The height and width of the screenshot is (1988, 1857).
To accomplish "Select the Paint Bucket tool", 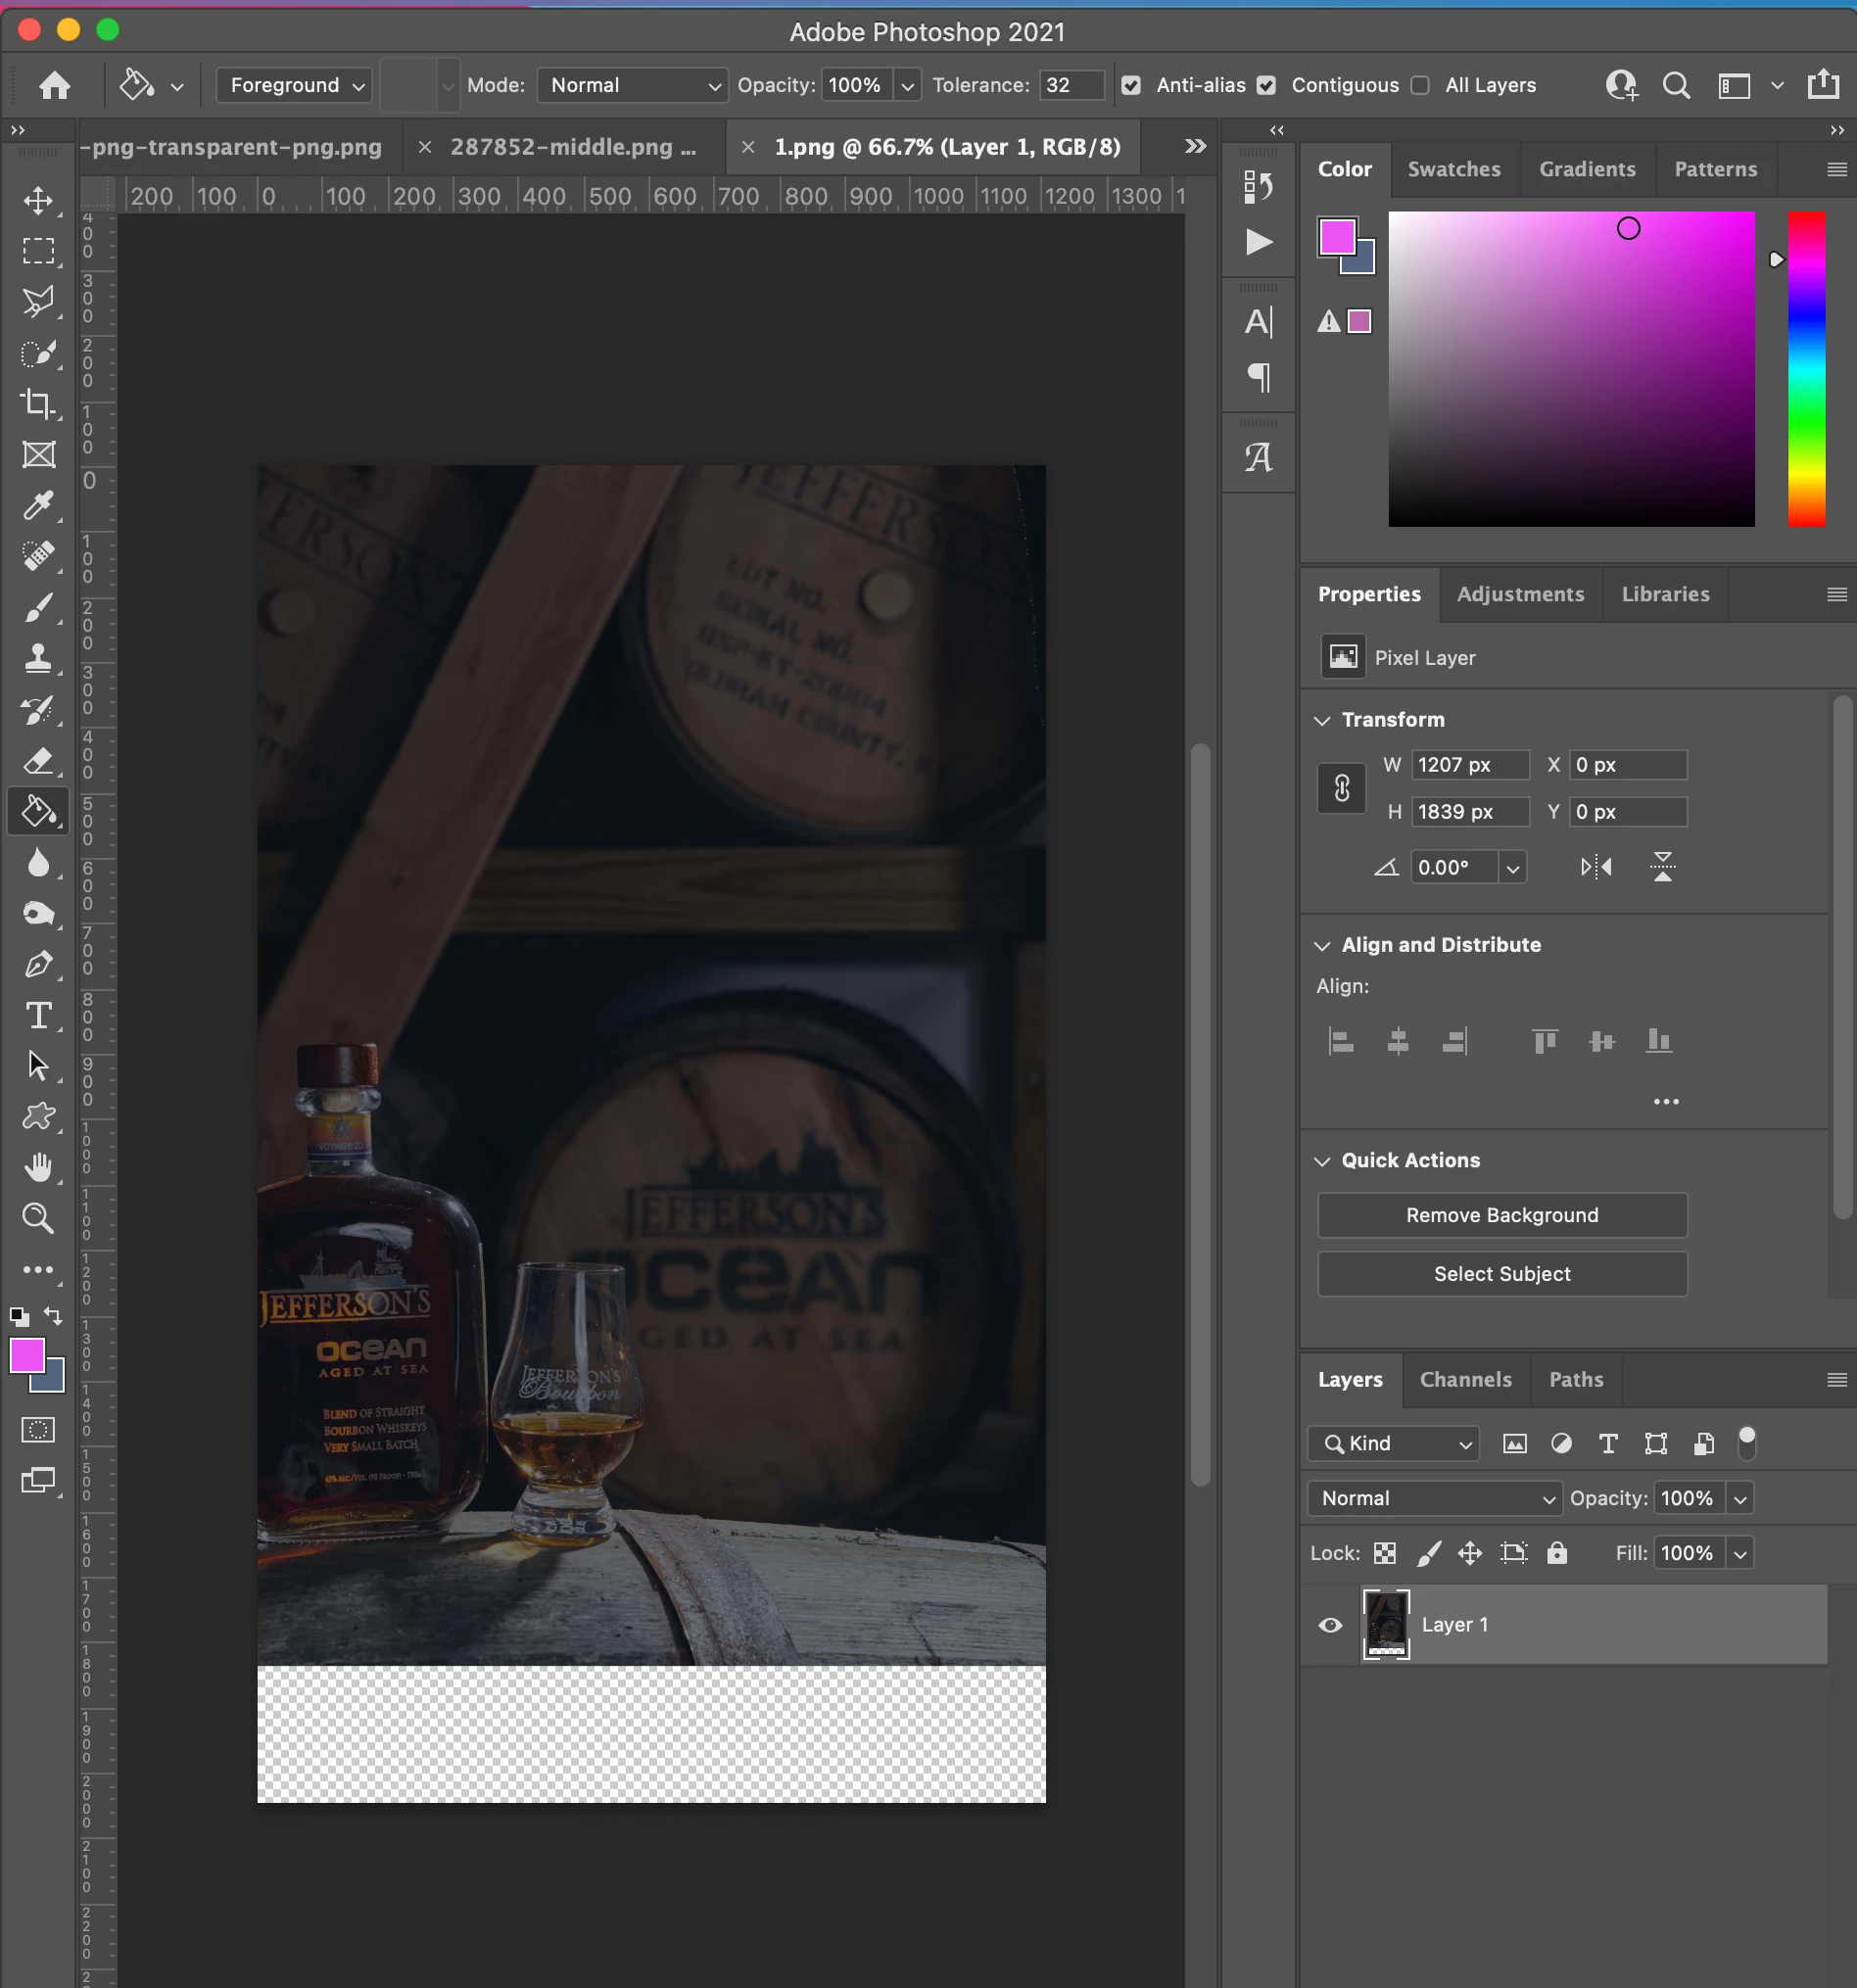I will point(38,812).
